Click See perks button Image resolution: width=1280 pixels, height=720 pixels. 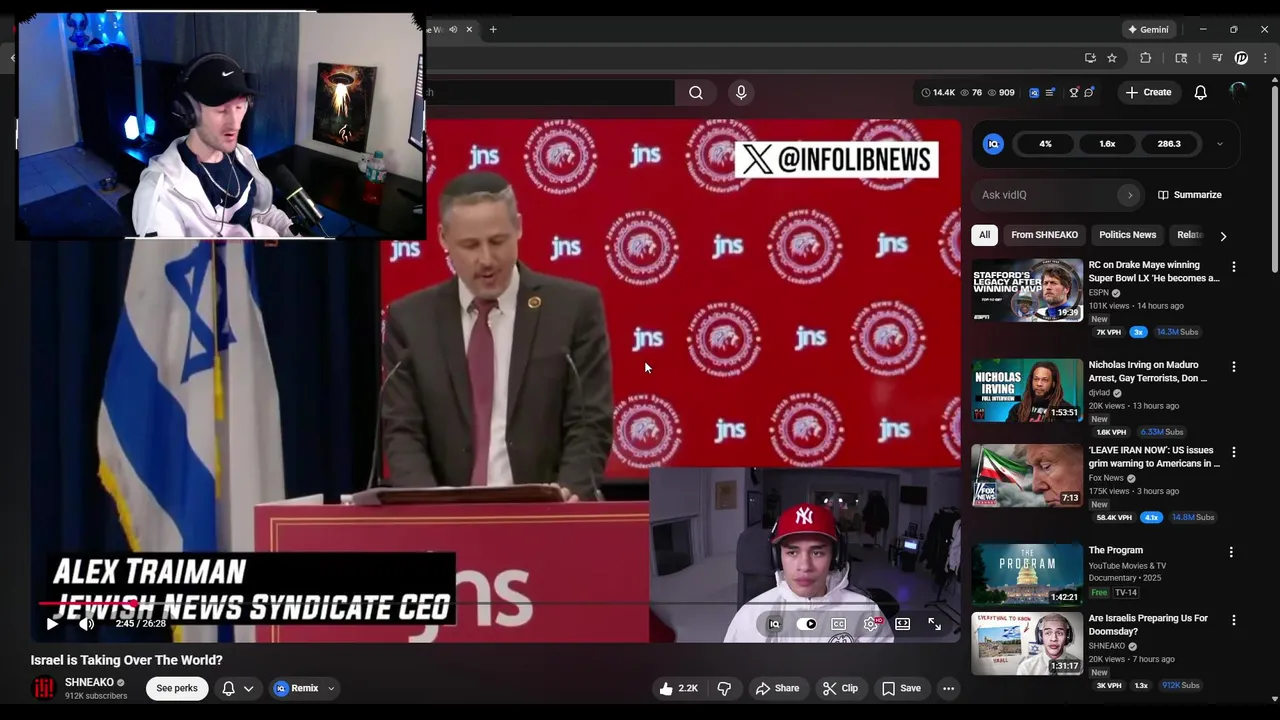pyautogui.click(x=177, y=688)
